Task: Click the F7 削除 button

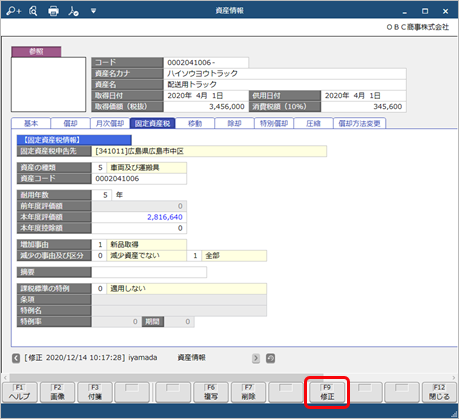Action: click(248, 392)
